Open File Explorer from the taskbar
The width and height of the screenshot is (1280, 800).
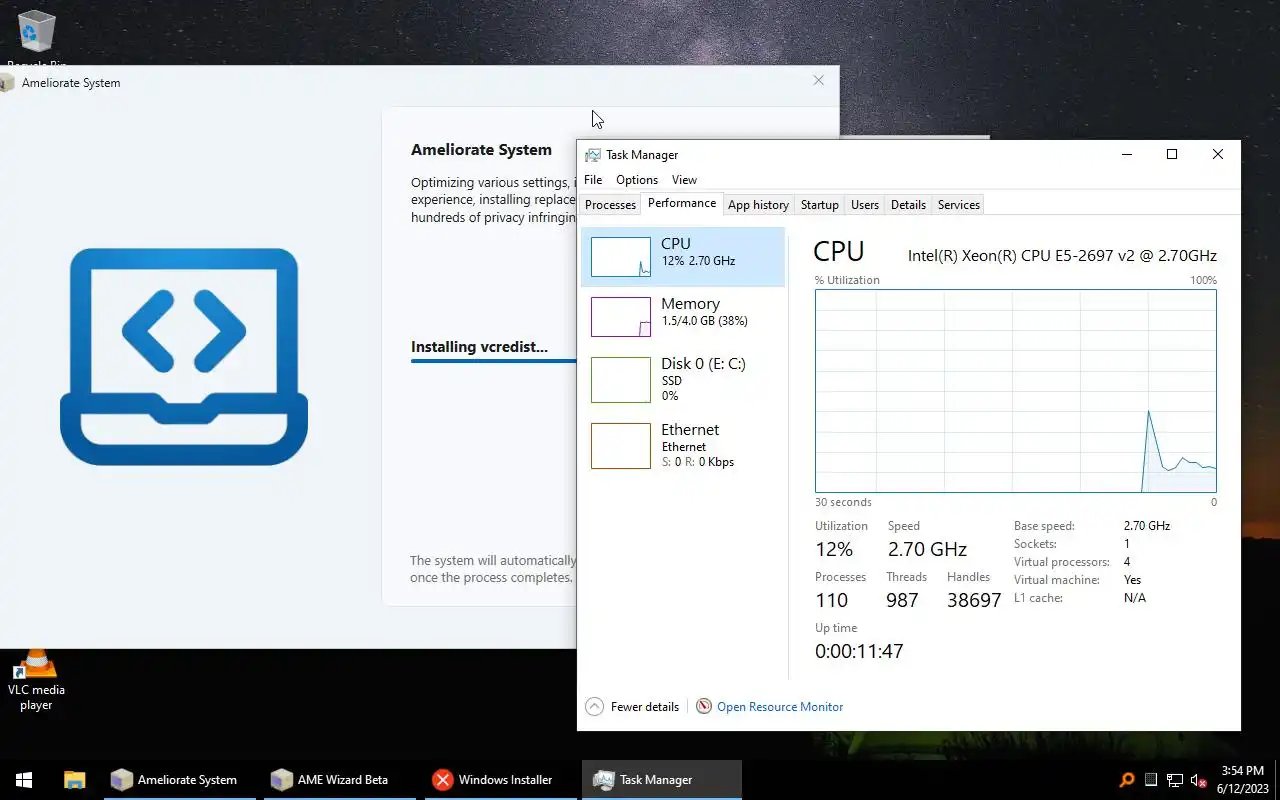coord(74,780)
